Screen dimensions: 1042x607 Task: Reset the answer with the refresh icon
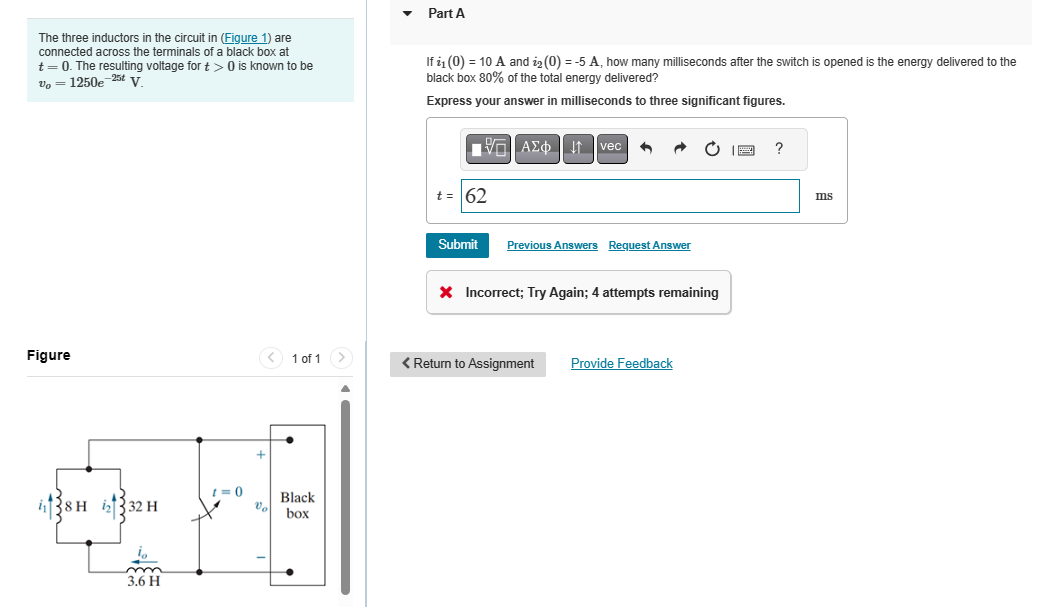711,148
